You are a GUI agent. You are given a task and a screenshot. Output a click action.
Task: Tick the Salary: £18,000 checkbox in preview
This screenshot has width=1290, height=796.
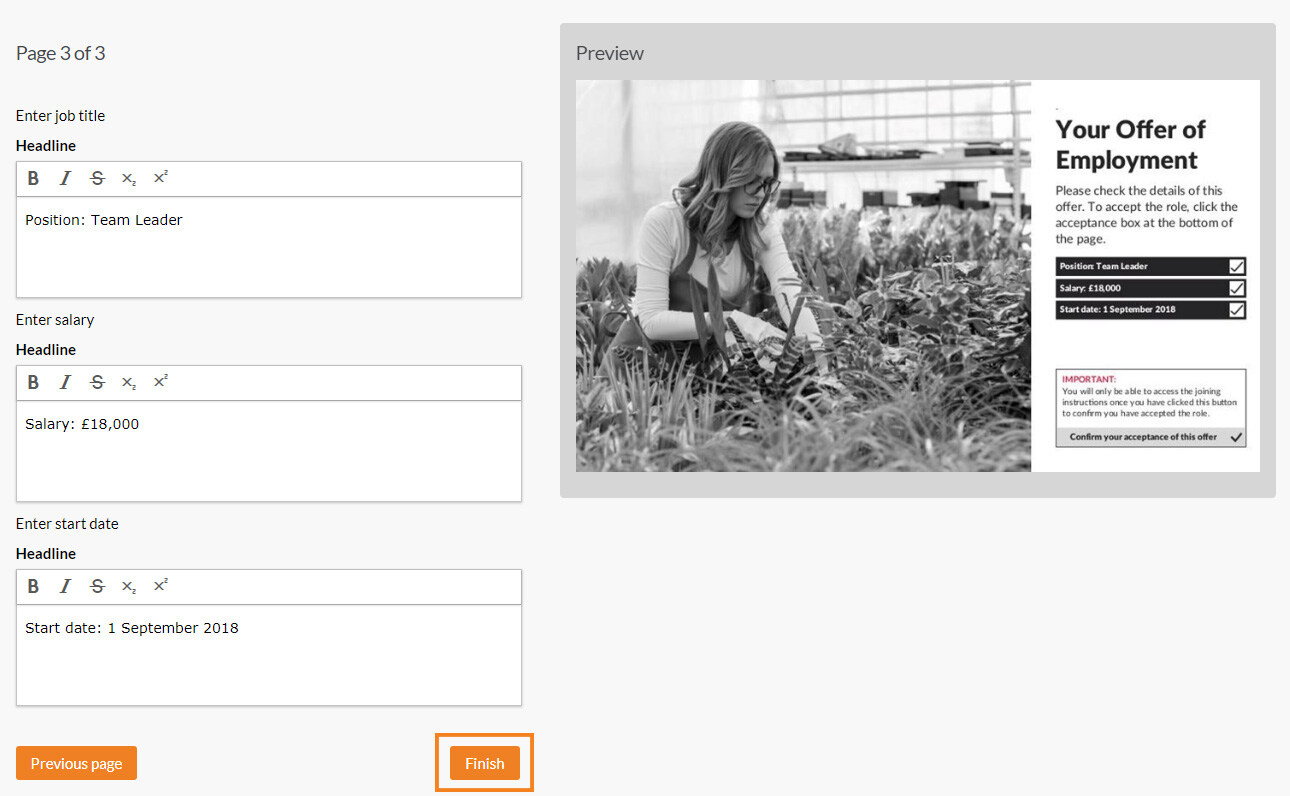(1237, 288)
